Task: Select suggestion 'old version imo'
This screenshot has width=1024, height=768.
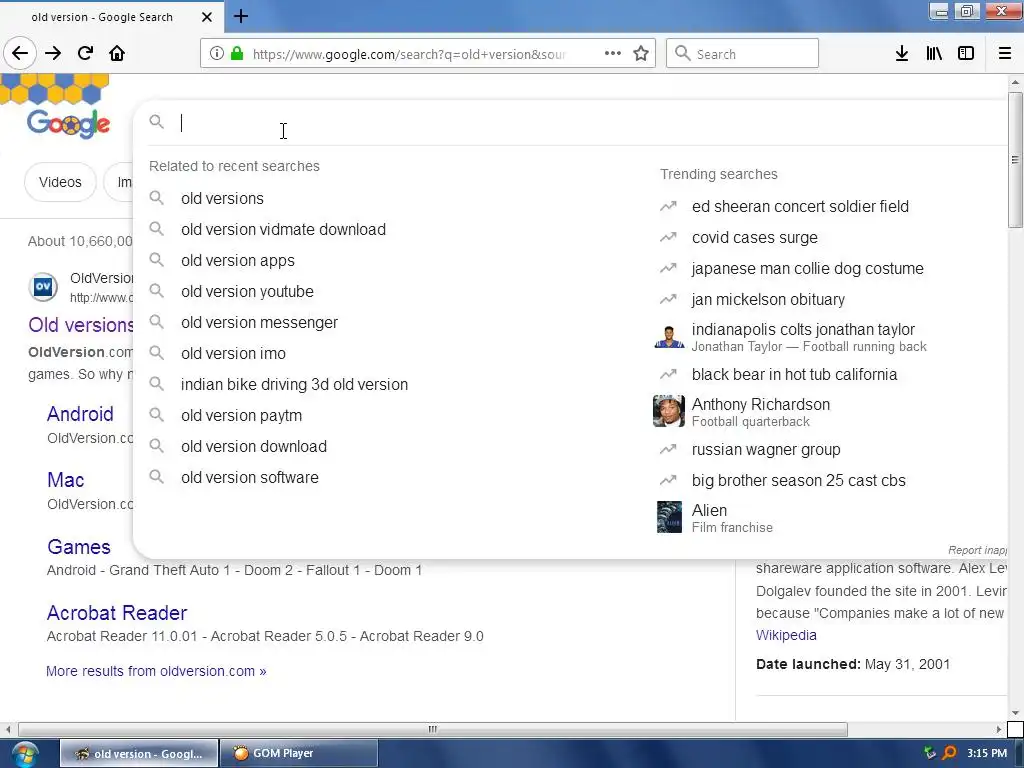Action: (x=233, y=353)
